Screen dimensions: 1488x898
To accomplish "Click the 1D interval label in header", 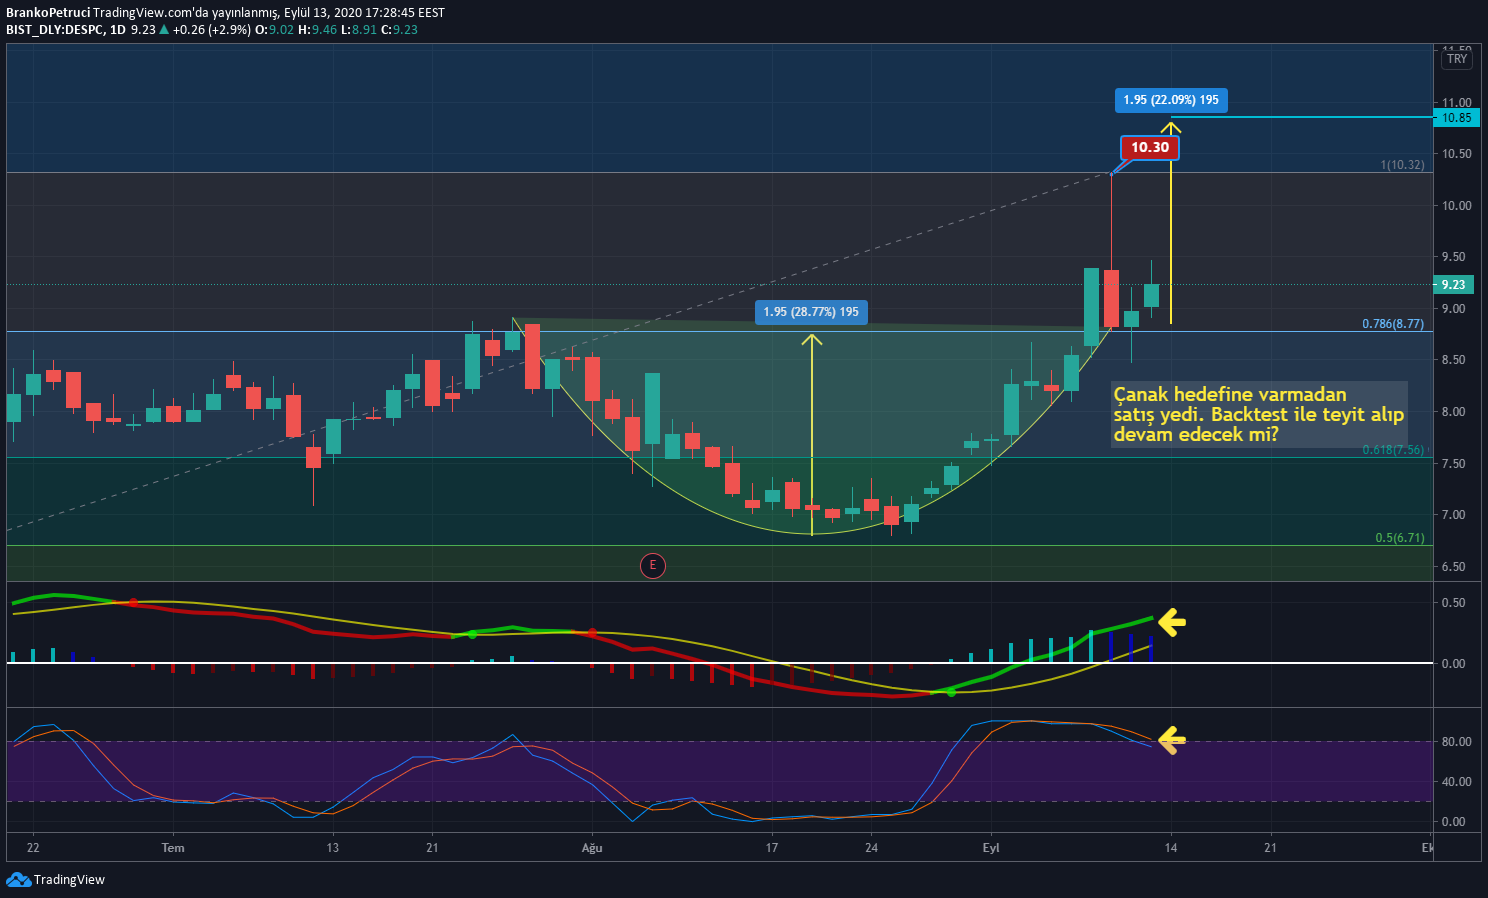I will [118, 30].
